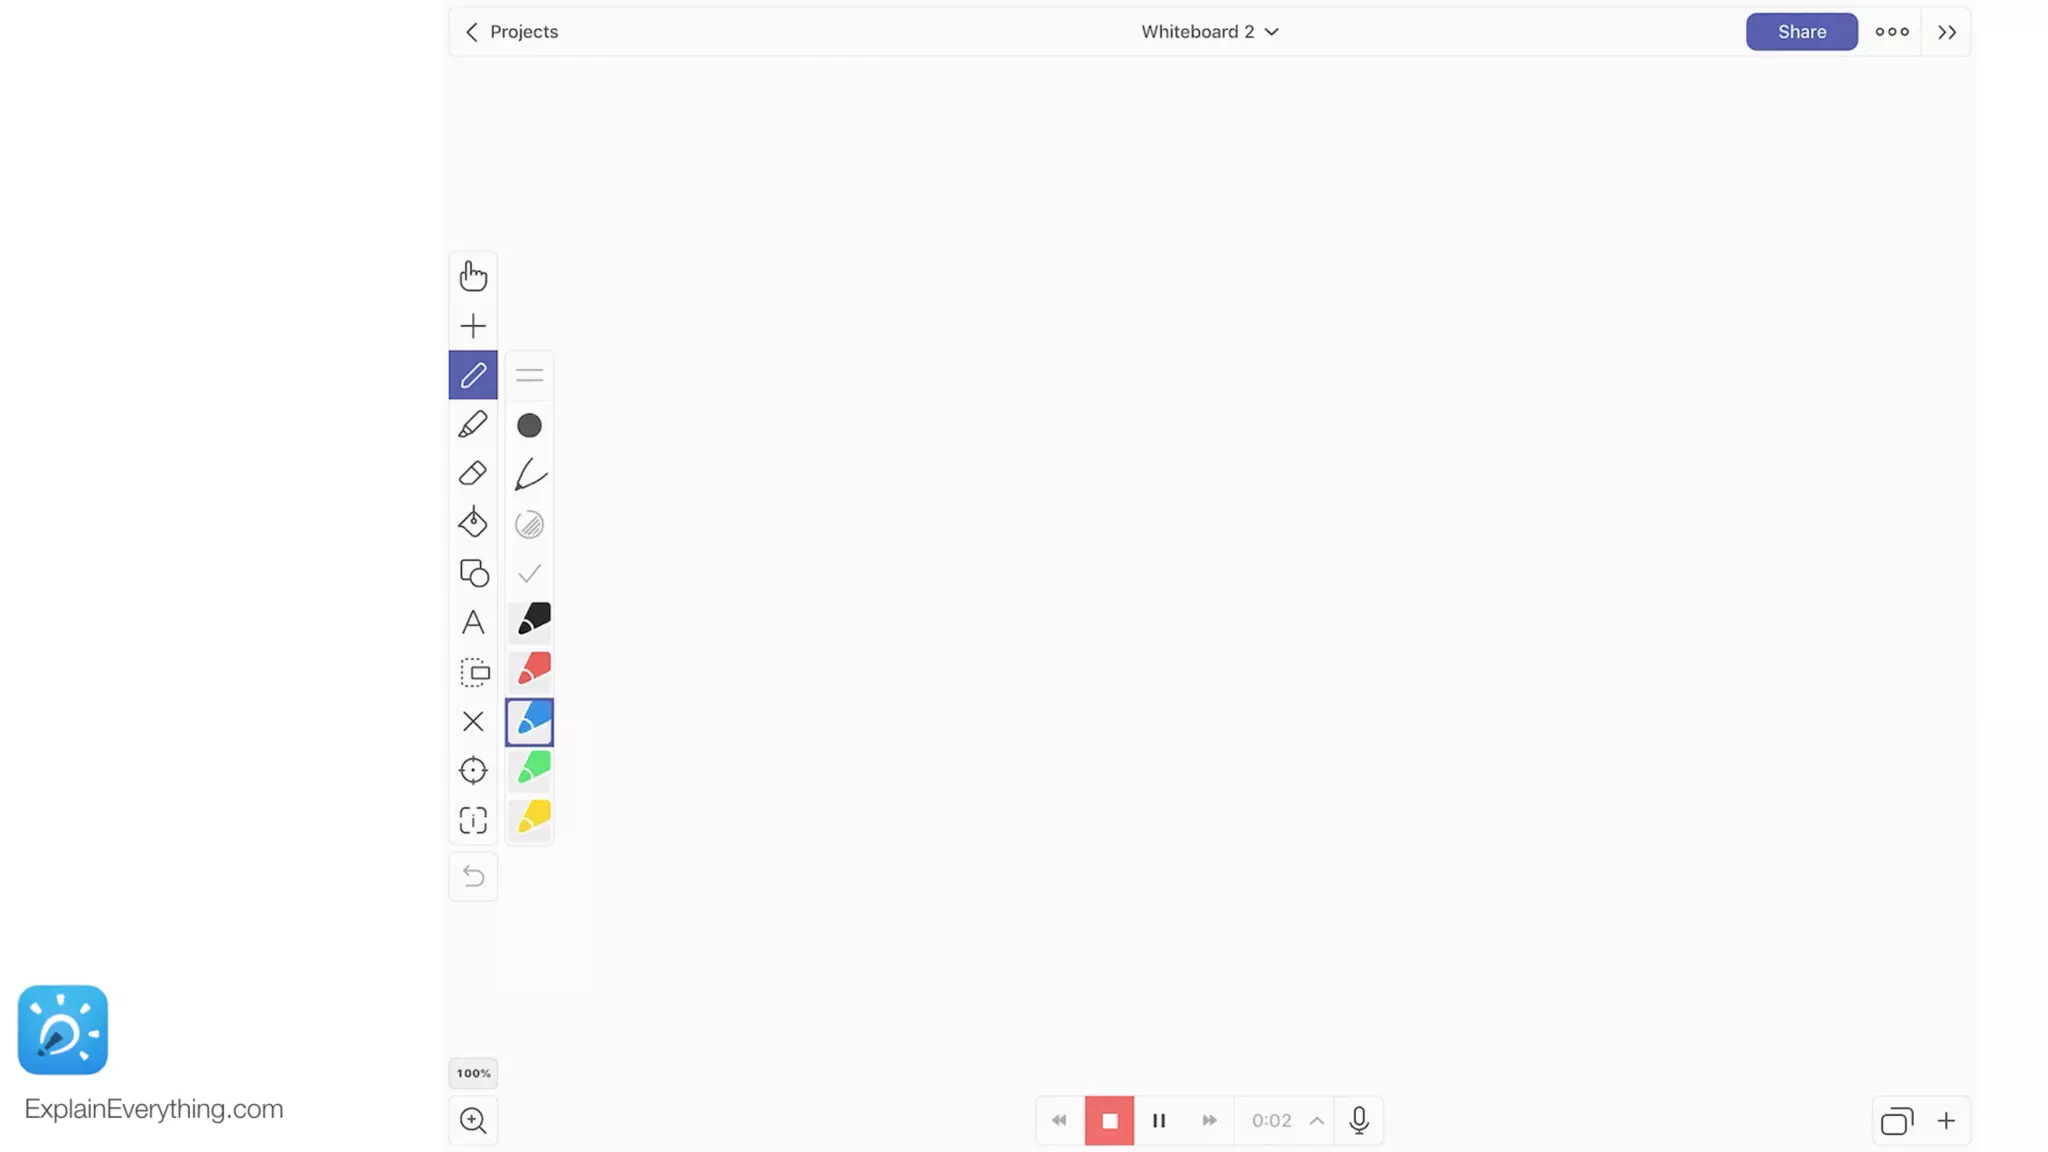Go back to Projects
Viewport: 2048px width, 1152px height.
(511, 32)
